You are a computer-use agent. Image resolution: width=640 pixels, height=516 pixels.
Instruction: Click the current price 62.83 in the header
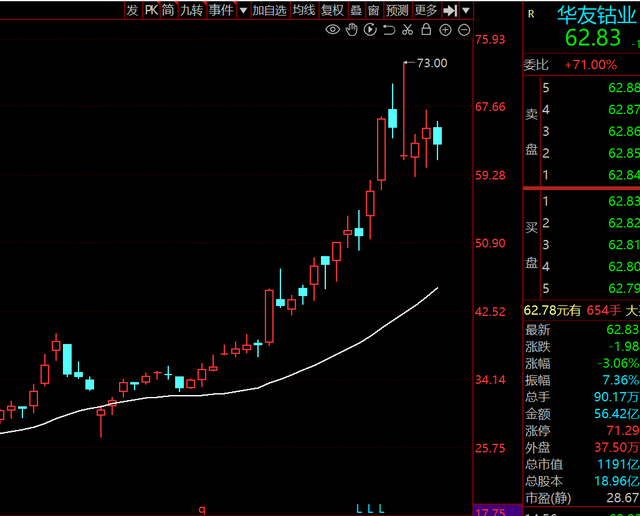pos(593,38)
